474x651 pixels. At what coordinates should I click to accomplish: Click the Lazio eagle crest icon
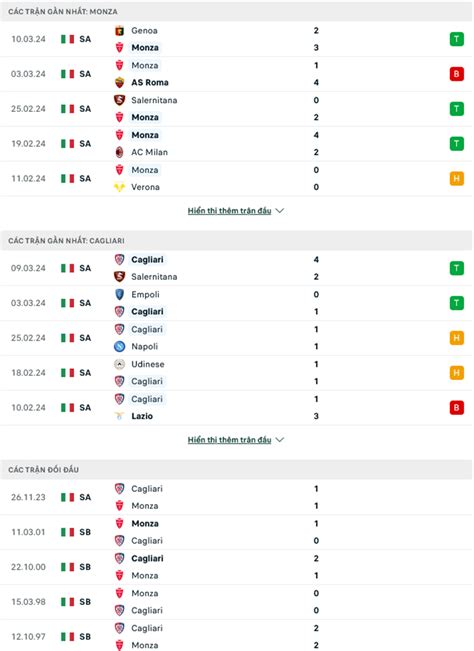point(120,416)
